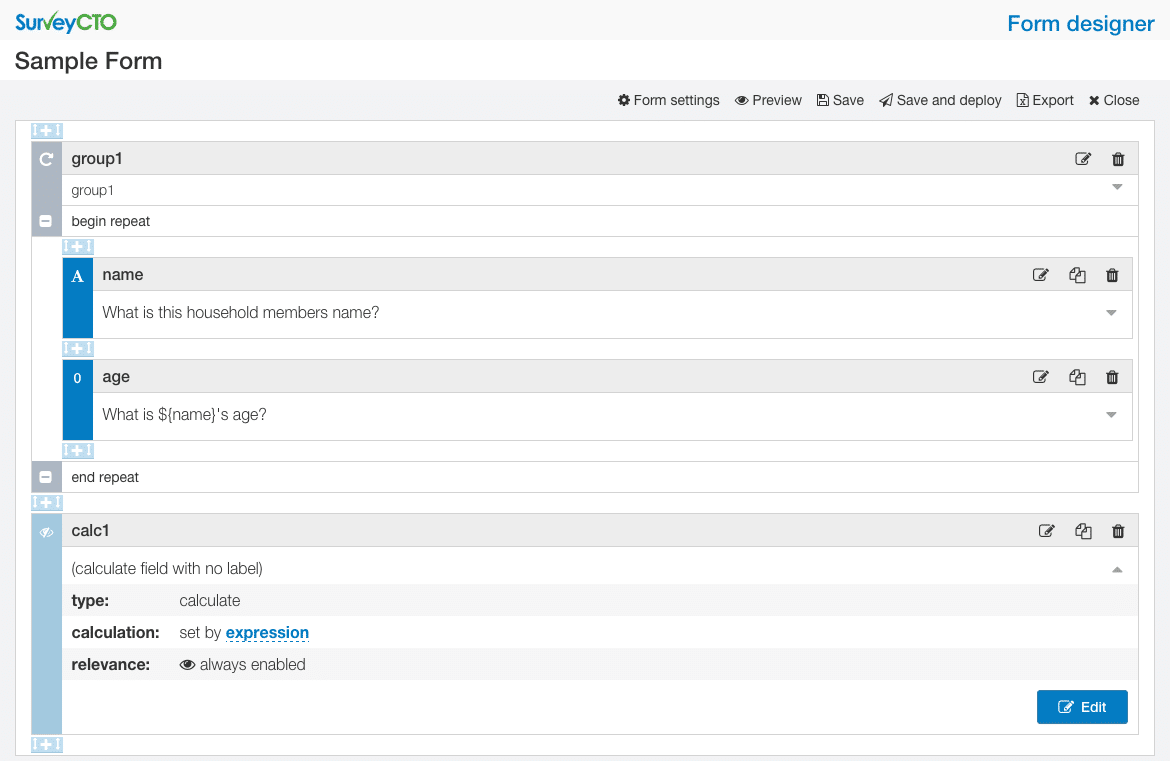Delete the group1 repeat group
This screenshot has height=761, width=1170.
tap(1118, 159)
